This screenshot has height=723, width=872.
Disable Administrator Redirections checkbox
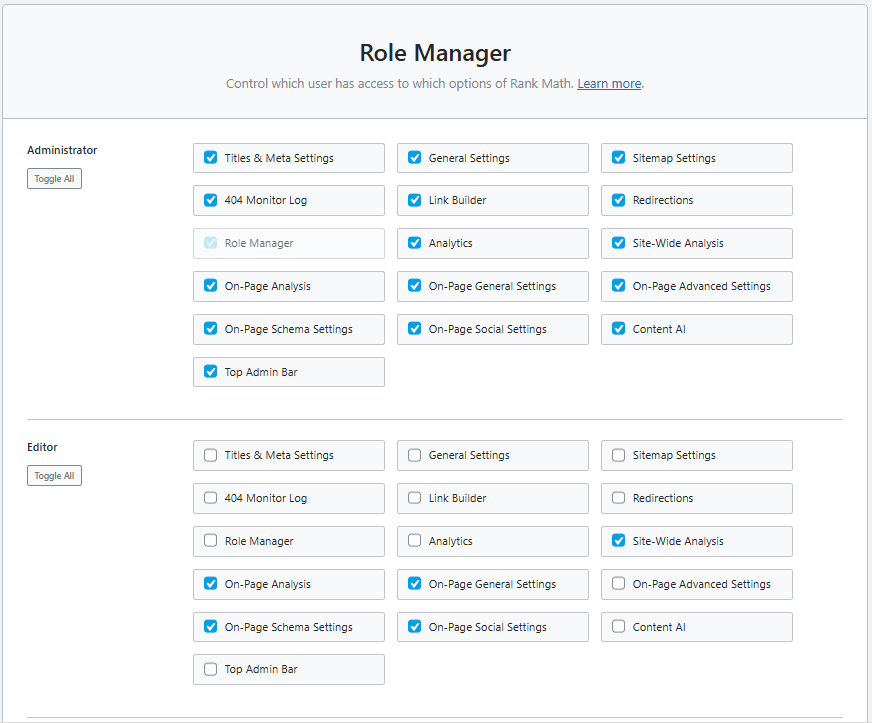pos(618,200)
